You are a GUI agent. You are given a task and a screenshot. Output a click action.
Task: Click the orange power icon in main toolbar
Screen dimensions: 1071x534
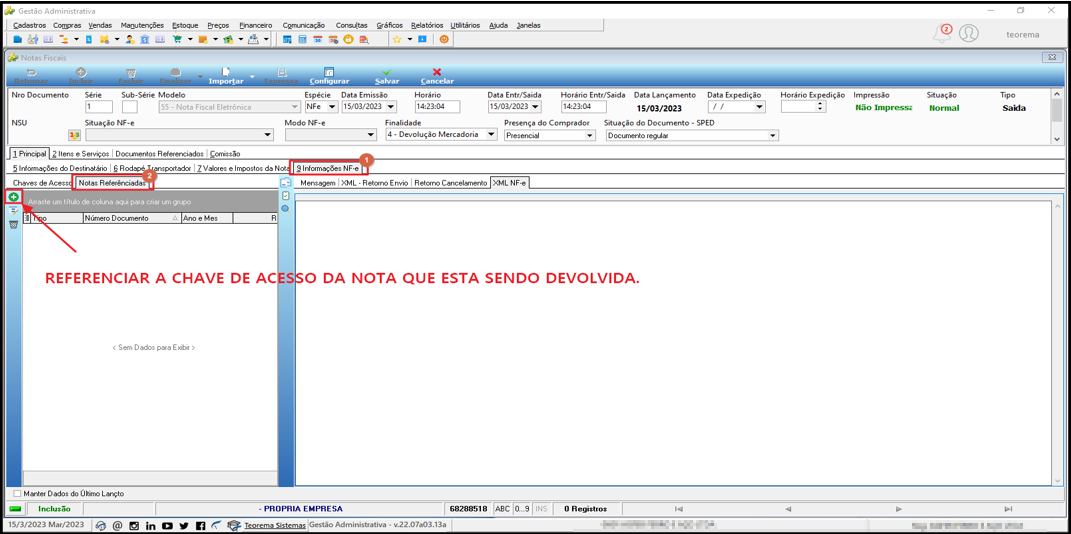[444, 40]
